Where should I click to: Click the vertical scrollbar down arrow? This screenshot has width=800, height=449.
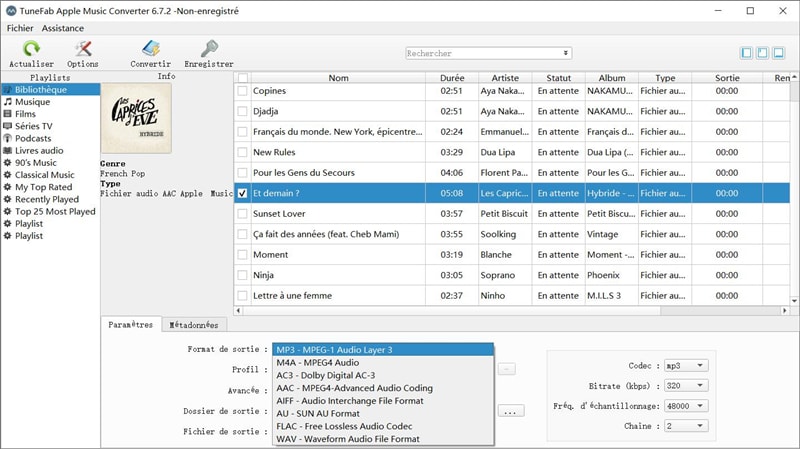click(x=794, y=301)
